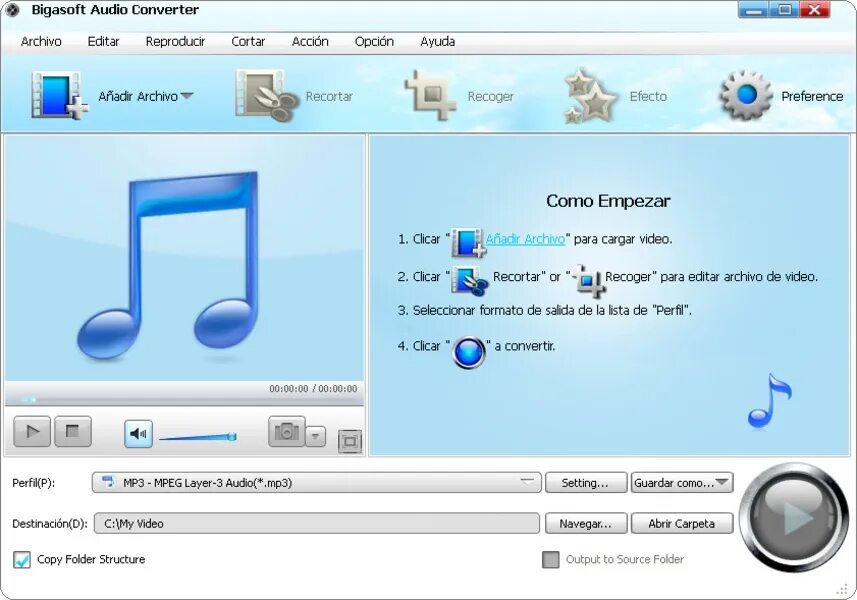Maximize the Bigasoft window
This screenshot has width=857, height=600.
pos(785,10)
